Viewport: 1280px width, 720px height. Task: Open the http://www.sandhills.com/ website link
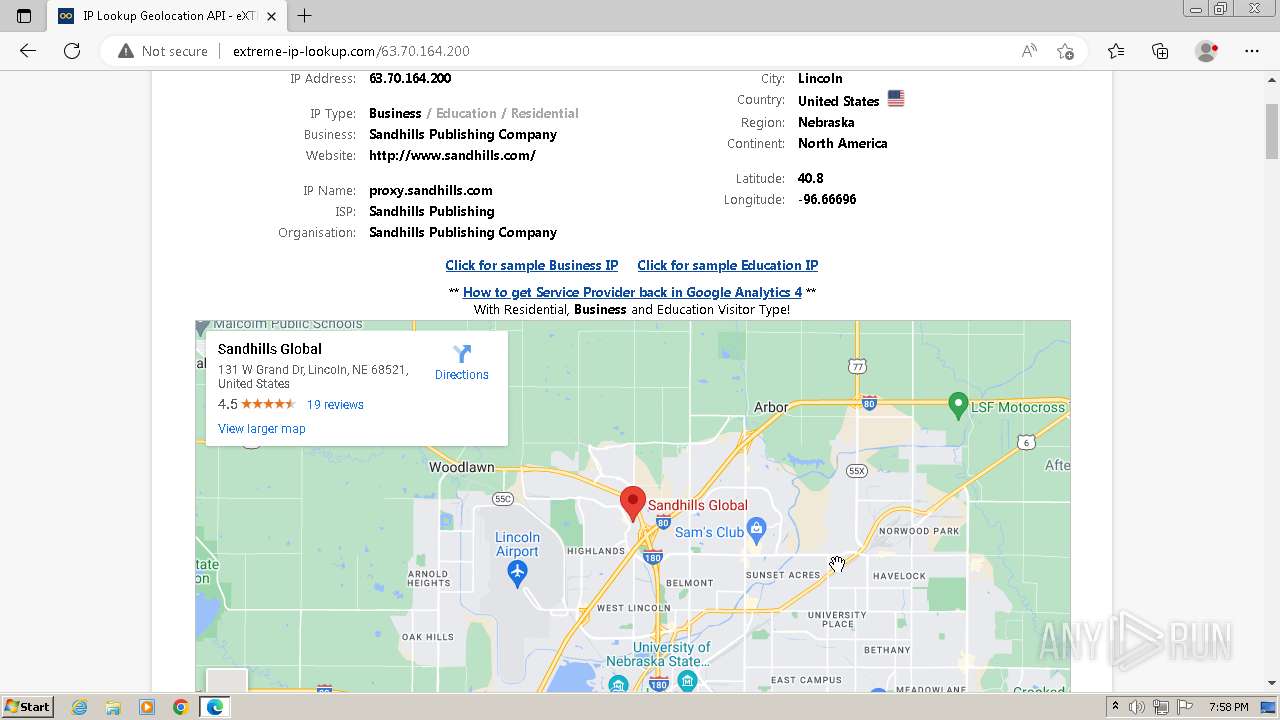(452, 156)
